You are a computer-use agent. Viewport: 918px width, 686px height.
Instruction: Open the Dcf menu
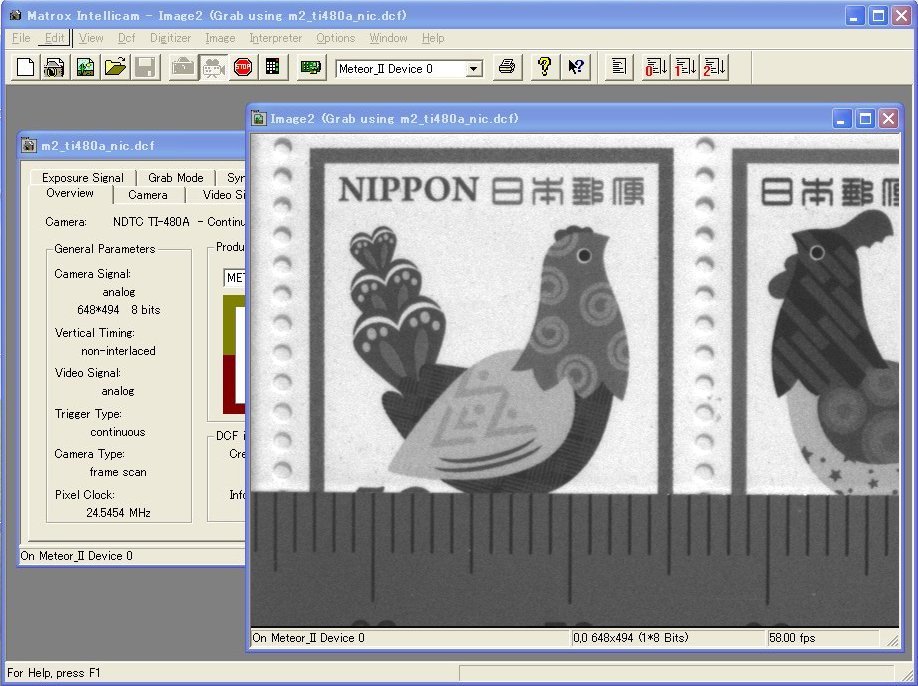126,38
